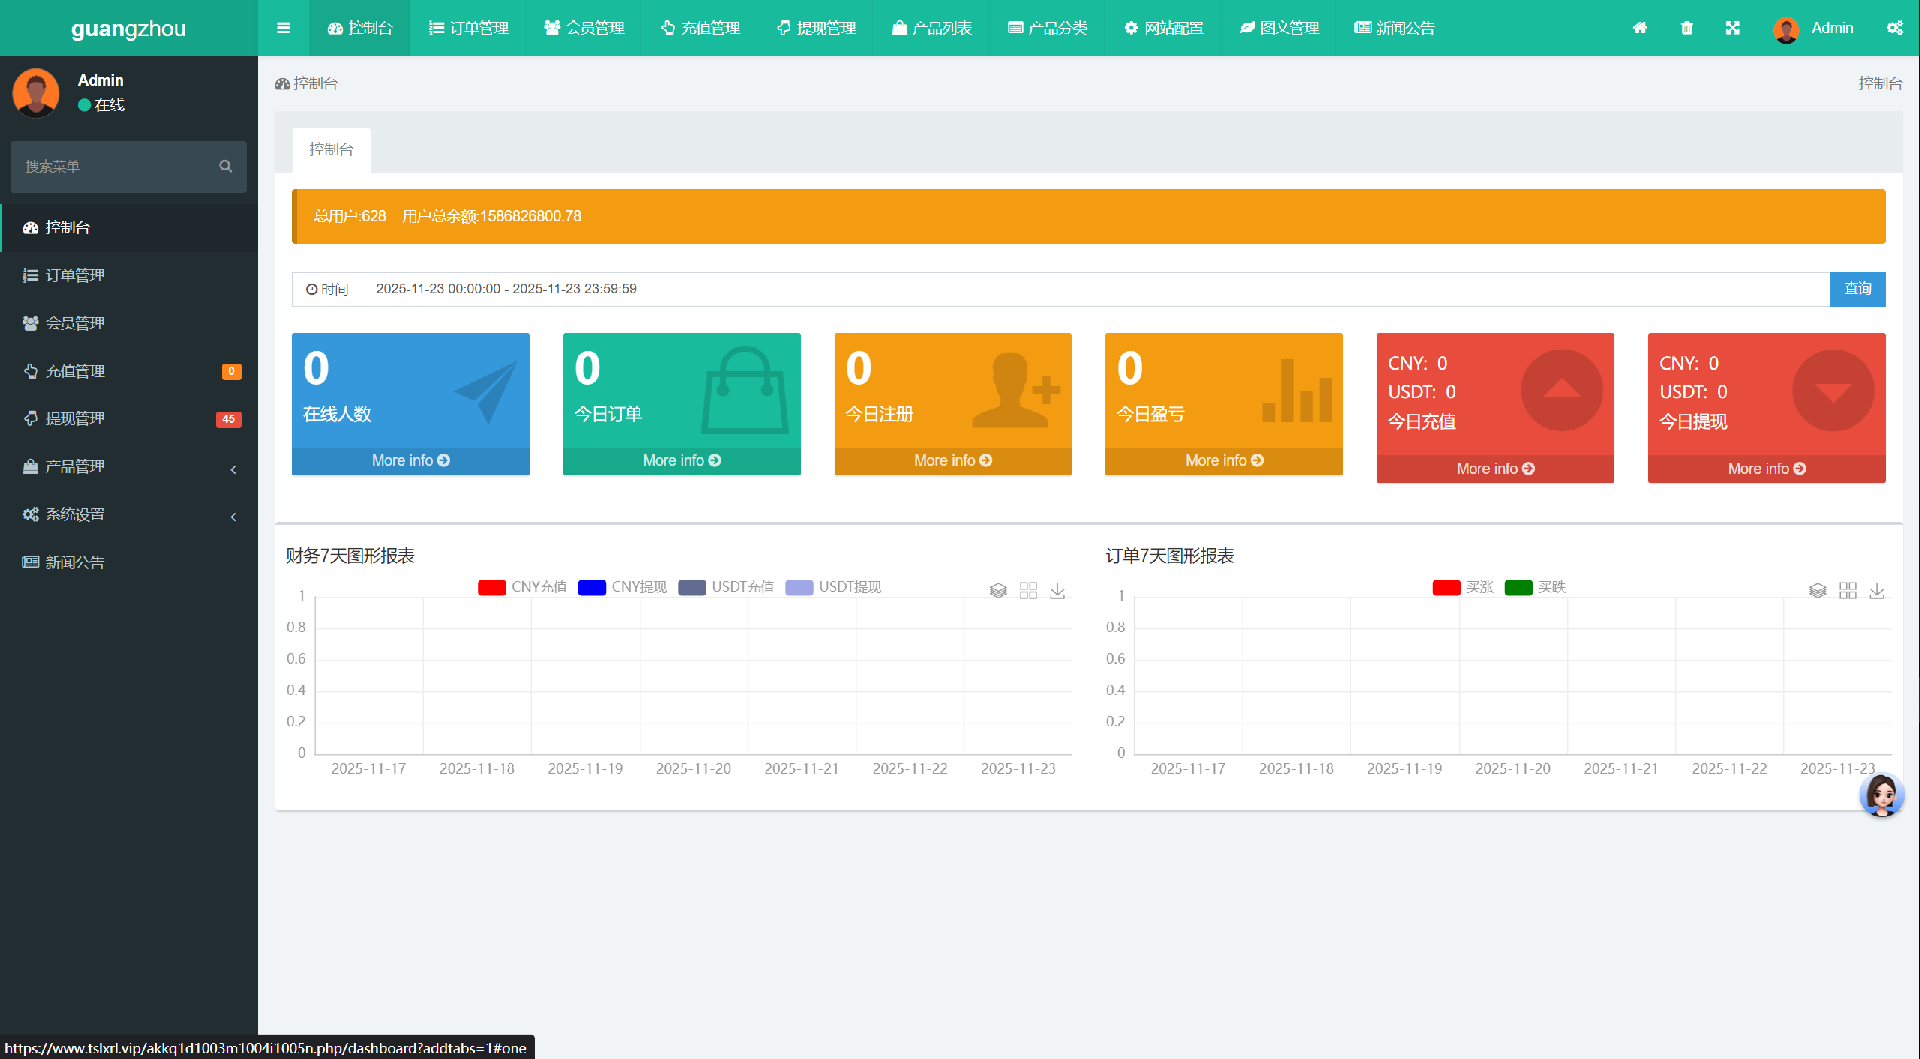Toggle CNY充值 series in finance chart legend
Viewport: 1920px width, 1059px height.
coord(523,587)
